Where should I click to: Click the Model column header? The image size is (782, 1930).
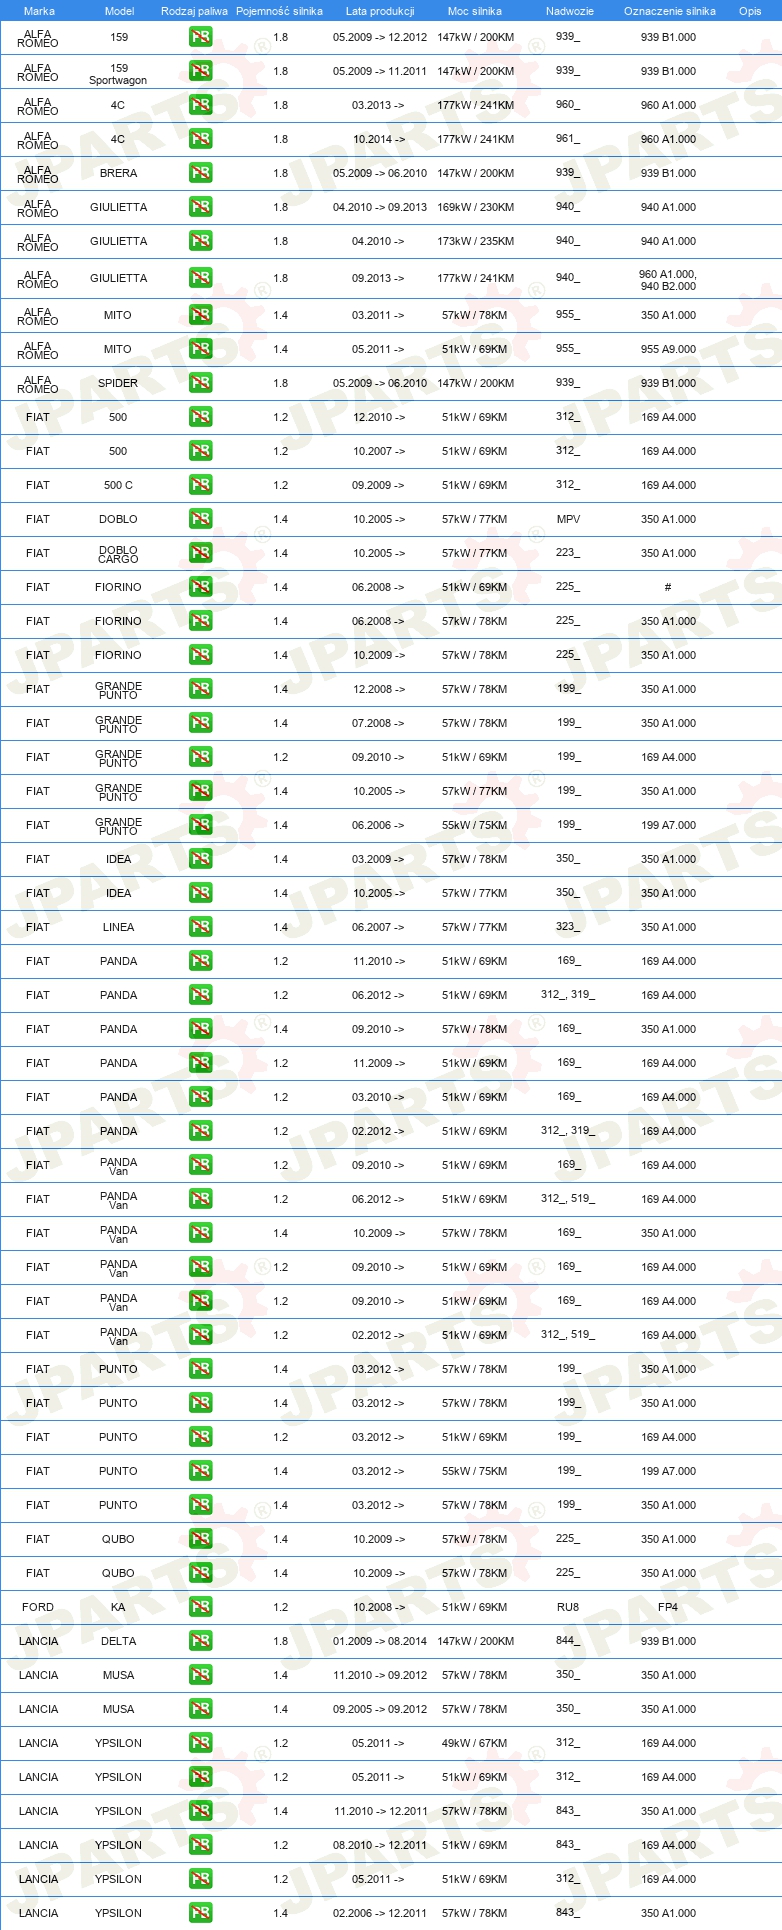[120, 11]
